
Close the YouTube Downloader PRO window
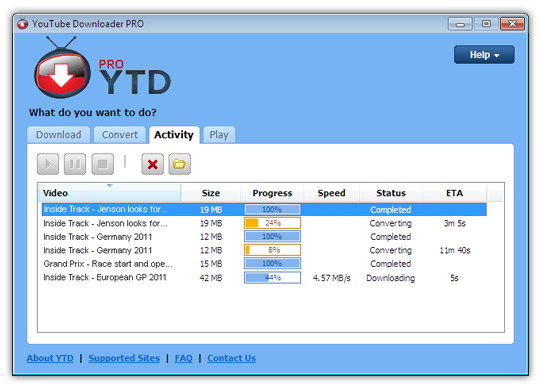click(x=512, y=24)
